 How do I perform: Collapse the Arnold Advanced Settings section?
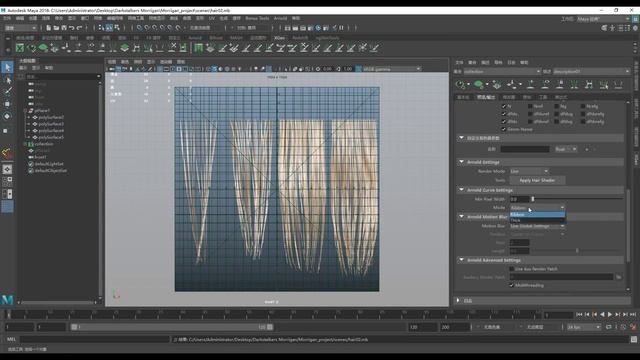point(462,260)
